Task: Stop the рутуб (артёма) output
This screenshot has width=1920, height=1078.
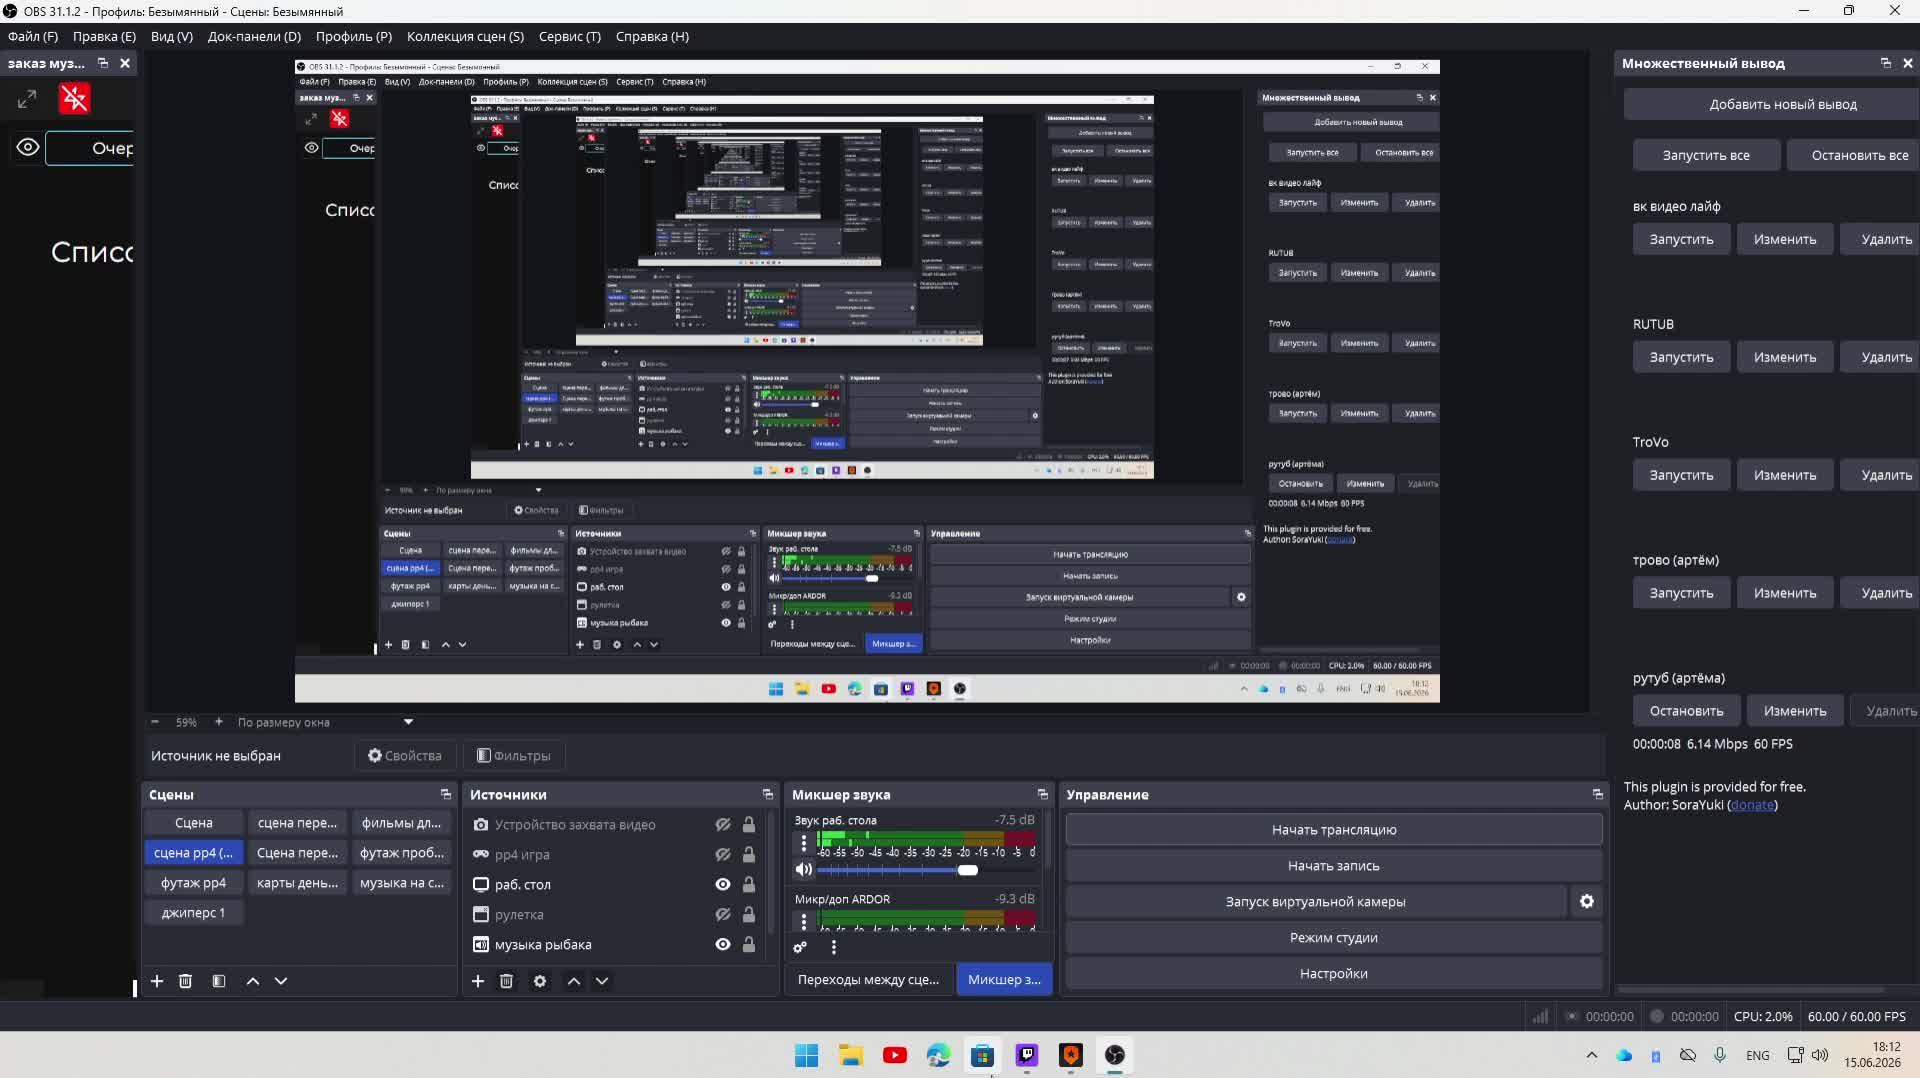Action: pos(1686,711)
